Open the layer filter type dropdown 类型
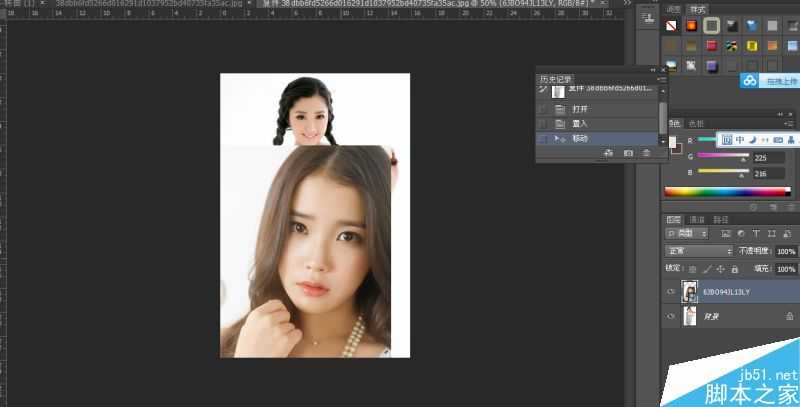This screenshot has width=800, height=407. tap(686, 233)
